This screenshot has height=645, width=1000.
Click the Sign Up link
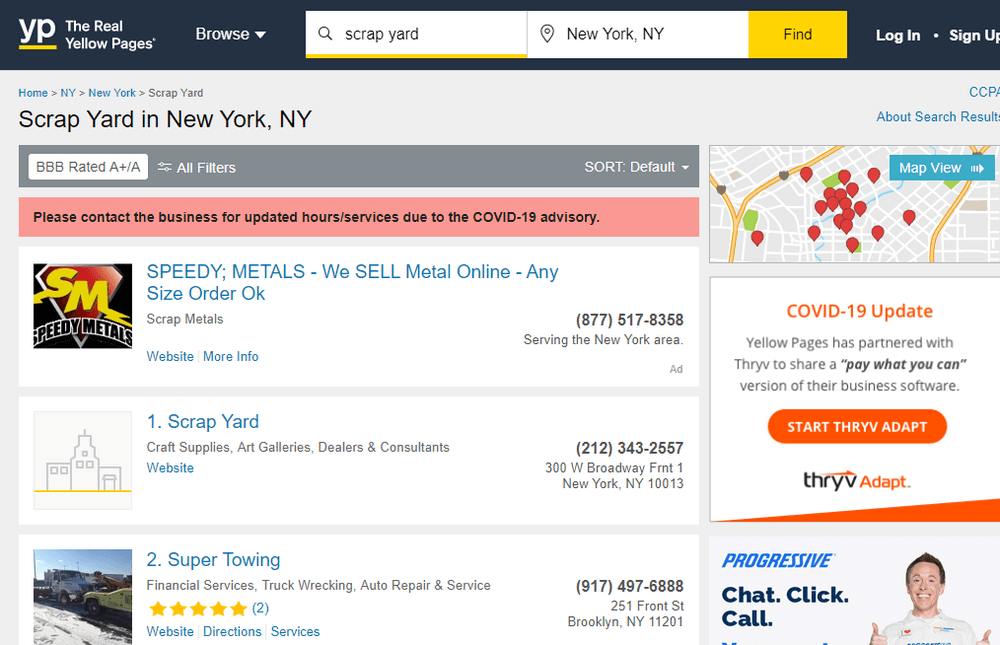pyautogui.click(x=974, y=36)
